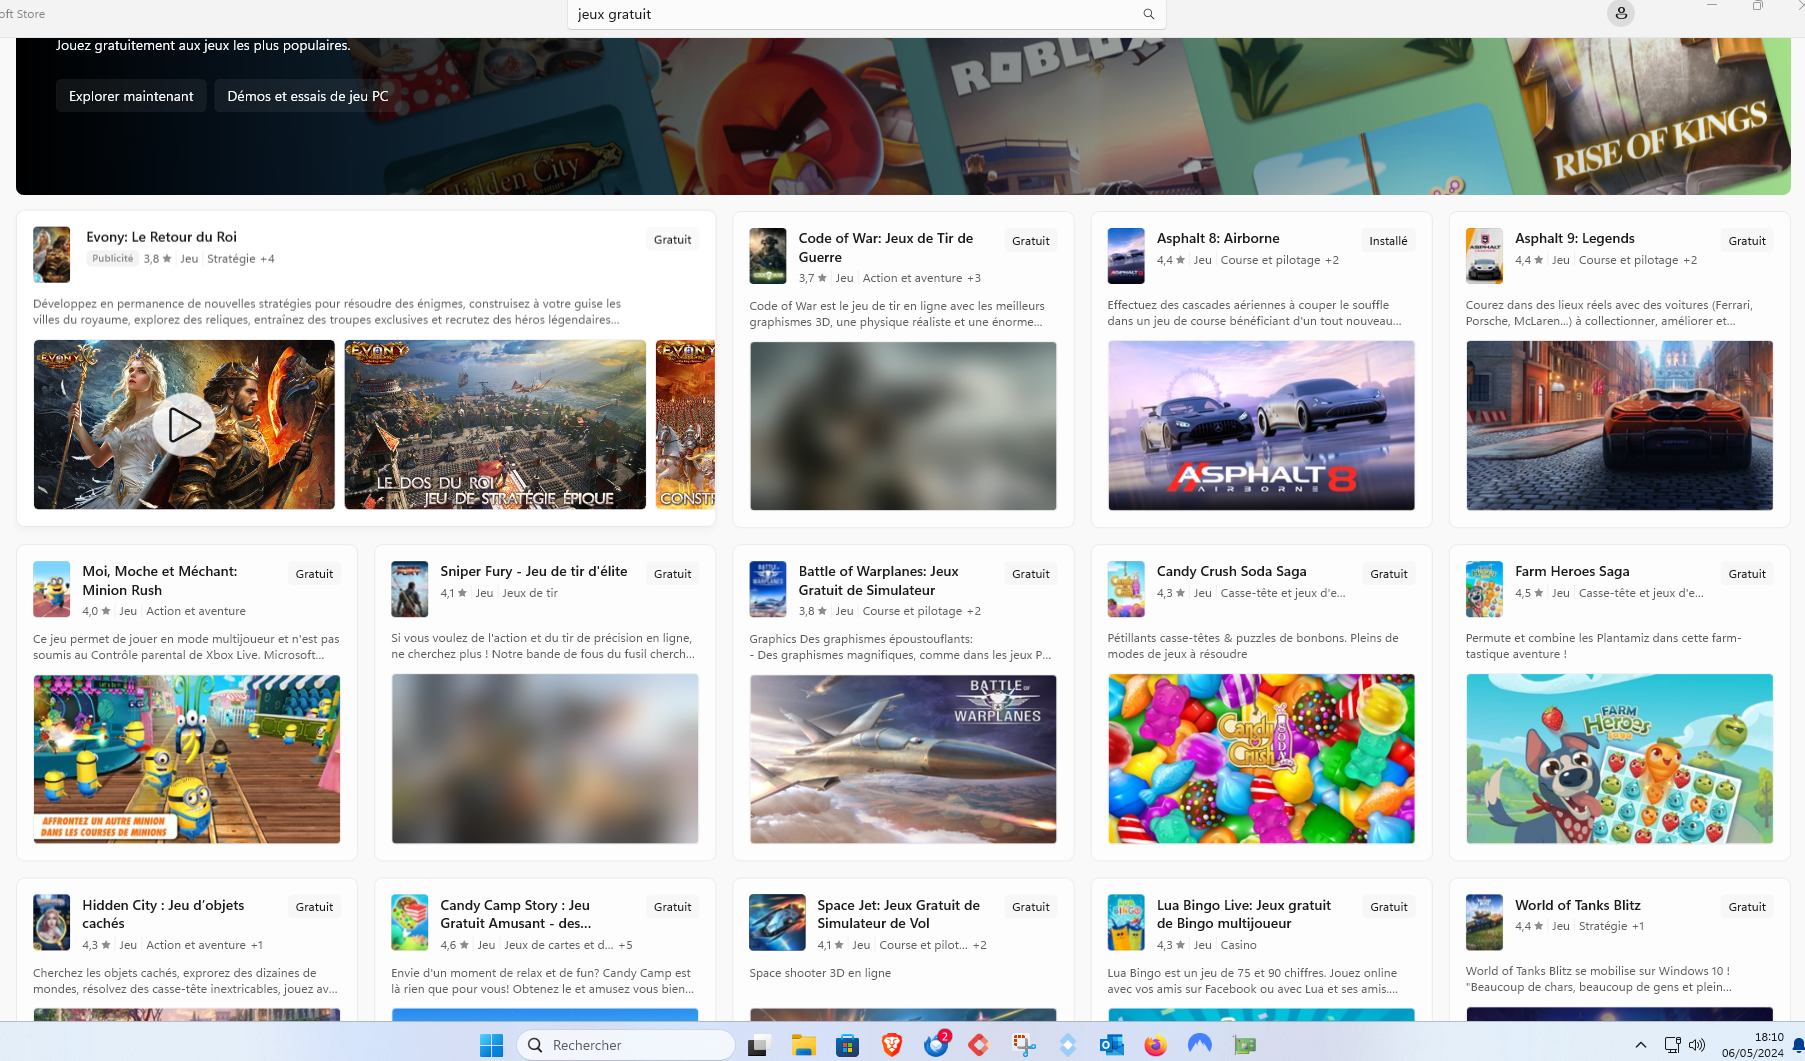1805x1061 pixels.
Task: Open the Snipping Tool from the taskbar
Action: point(1023,1045)
